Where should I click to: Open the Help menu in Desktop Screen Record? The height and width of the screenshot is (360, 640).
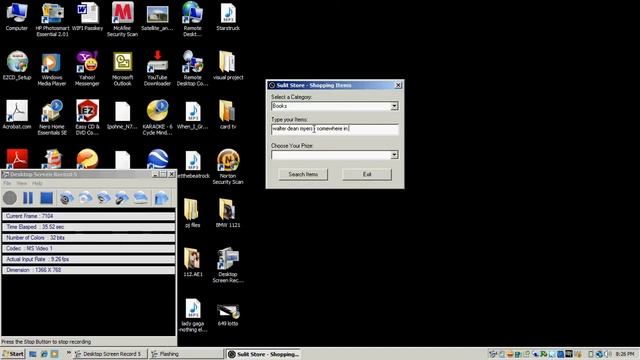[x=37, y=184]
